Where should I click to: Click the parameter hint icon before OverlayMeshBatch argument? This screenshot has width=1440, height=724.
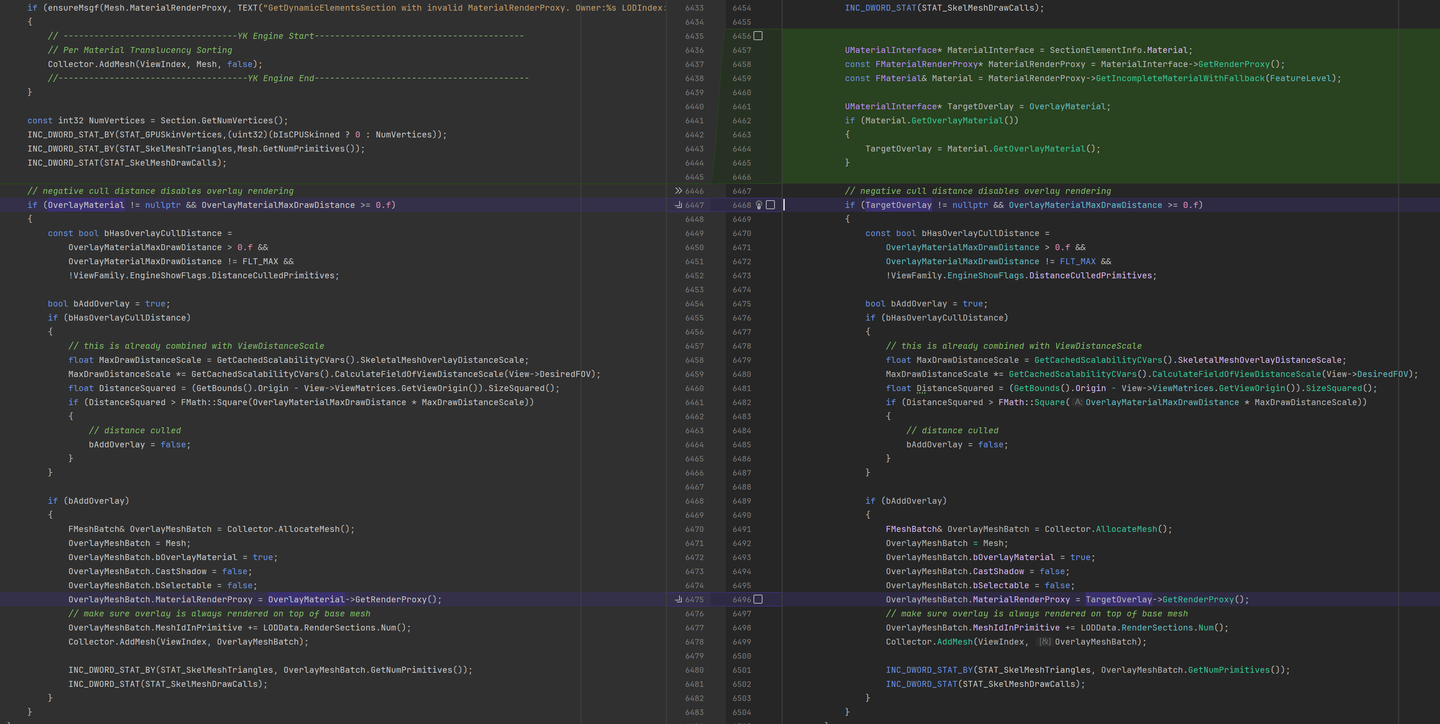(1044, 642)
